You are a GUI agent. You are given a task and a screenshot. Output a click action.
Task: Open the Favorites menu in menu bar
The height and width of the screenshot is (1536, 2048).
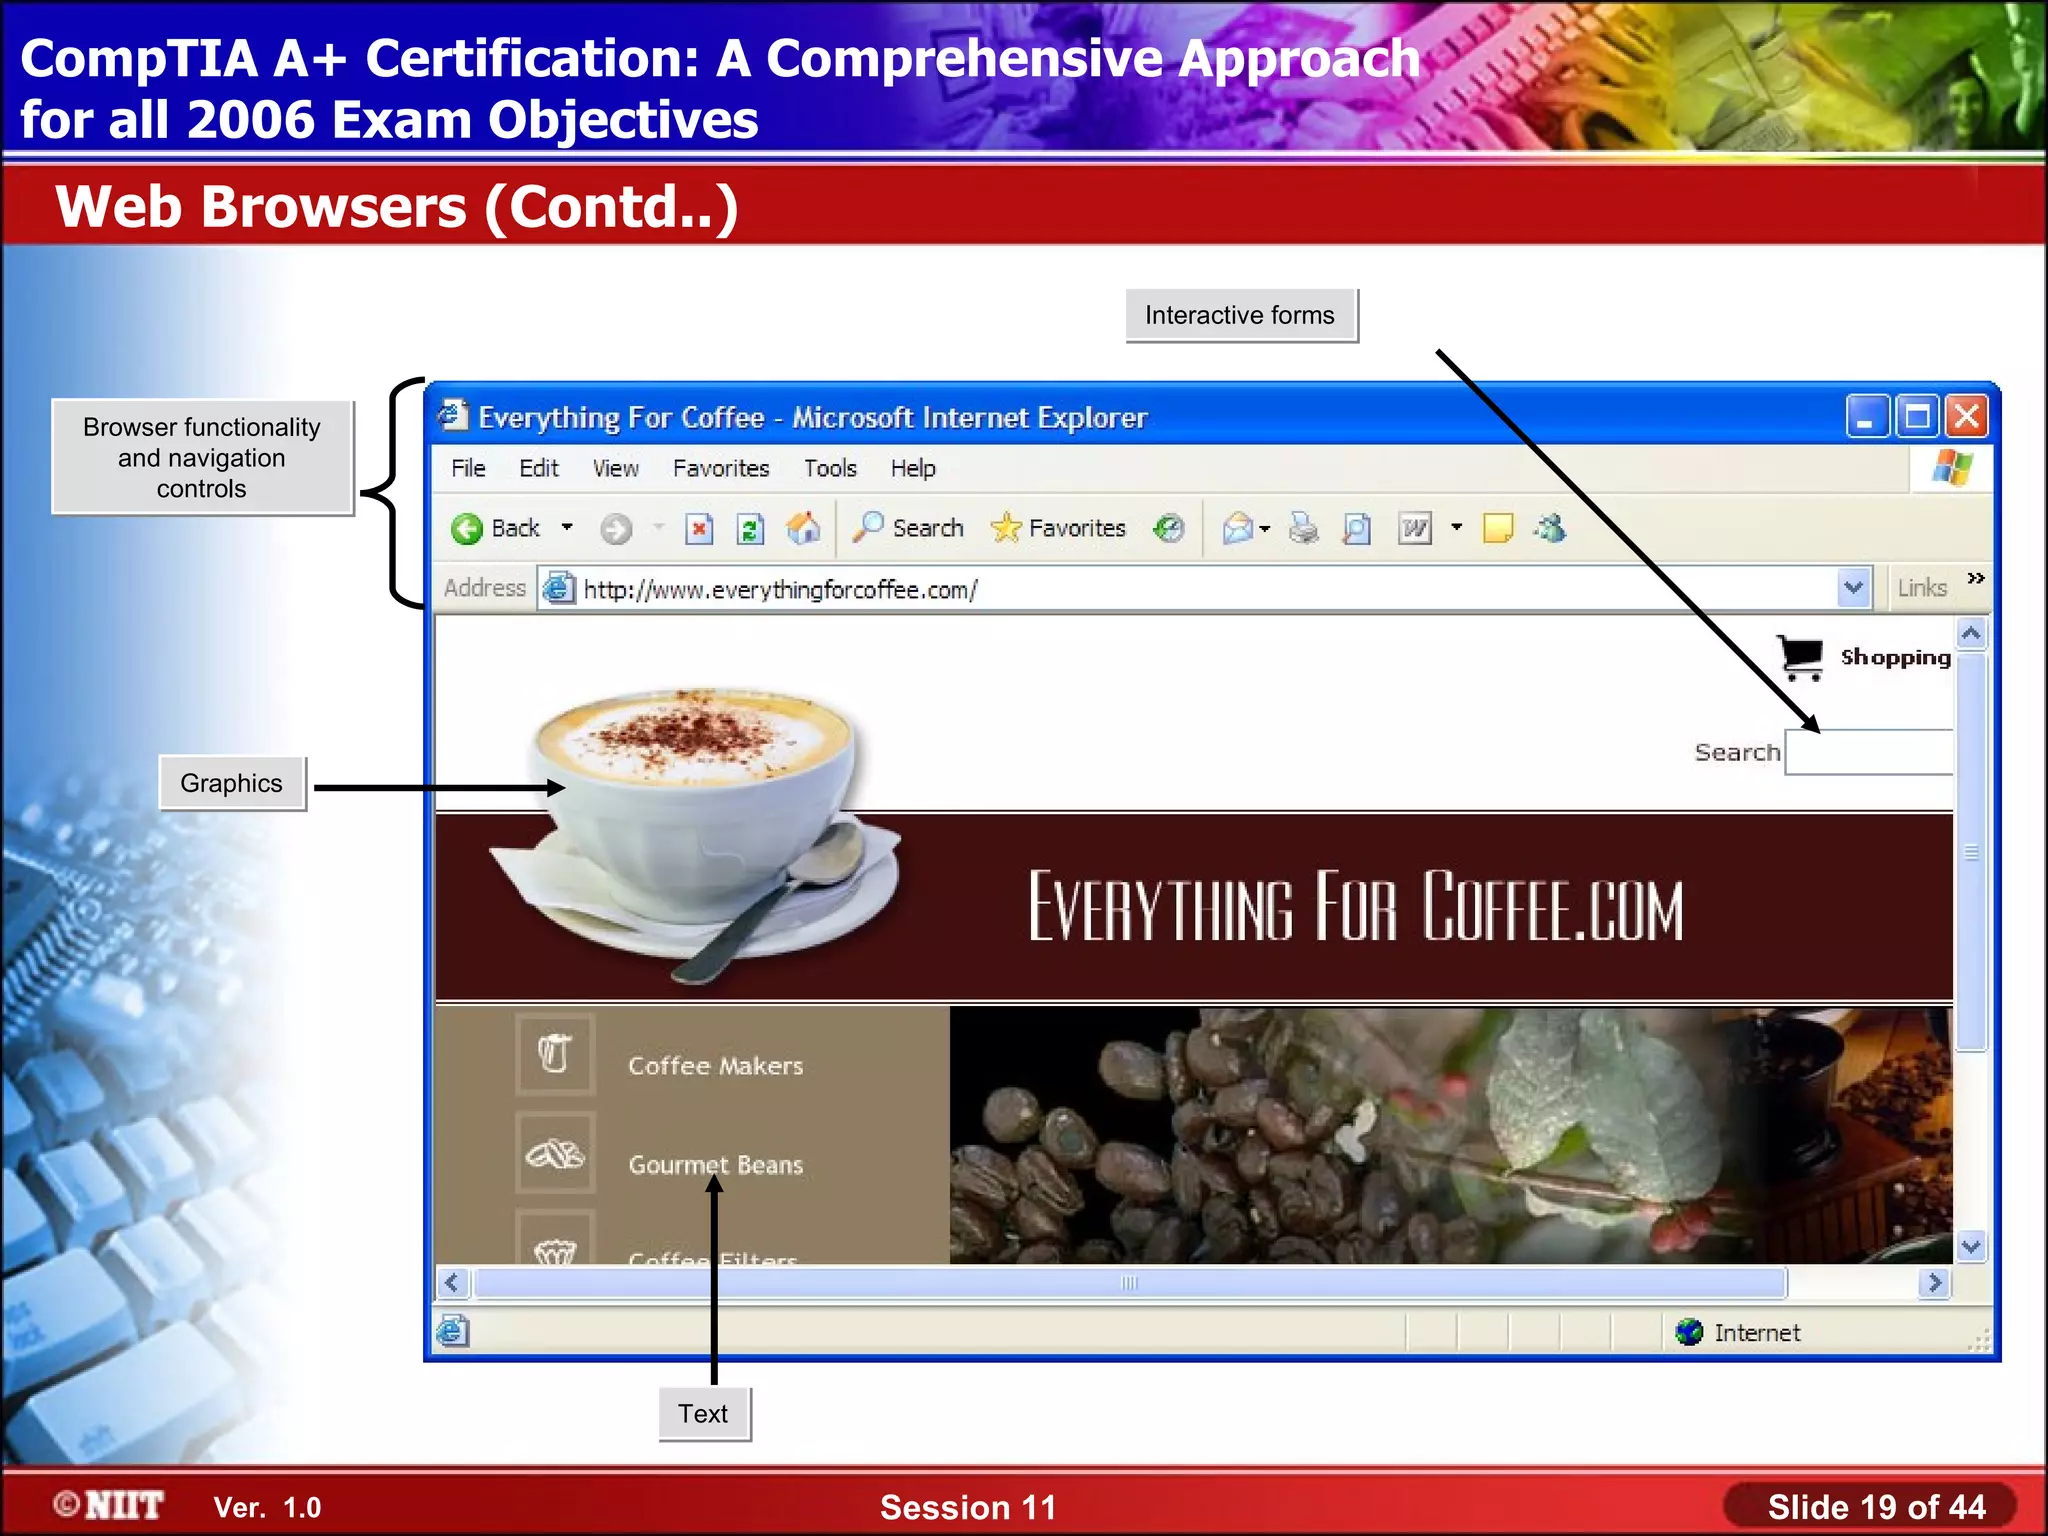[x=721, y=468]
